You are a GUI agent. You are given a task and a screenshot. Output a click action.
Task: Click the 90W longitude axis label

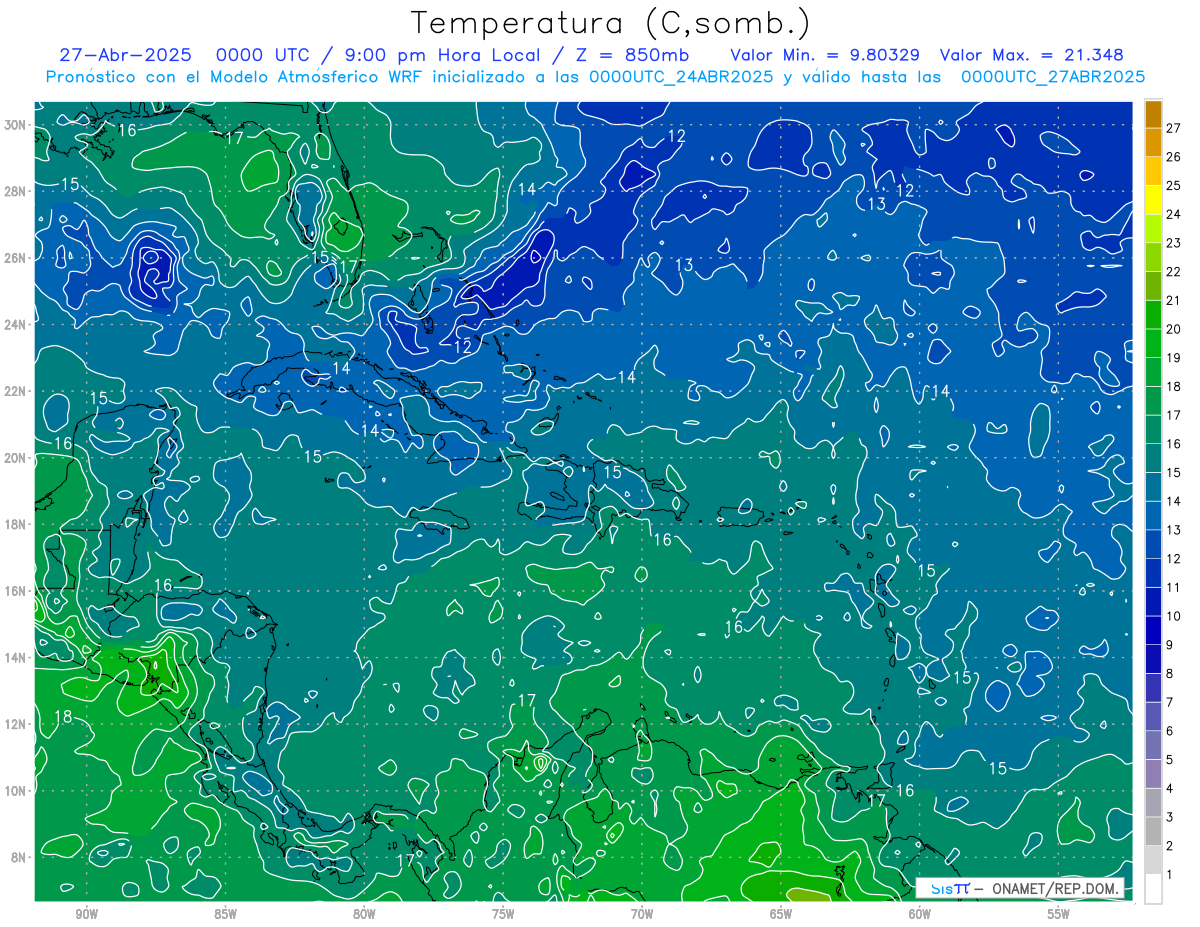click(x=86, y=914)
